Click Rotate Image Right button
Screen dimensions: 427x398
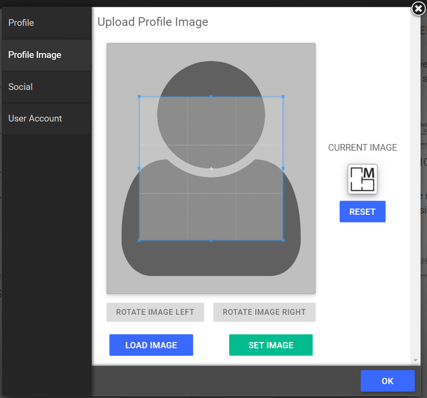pyautogui.click(x=264, y=312)
